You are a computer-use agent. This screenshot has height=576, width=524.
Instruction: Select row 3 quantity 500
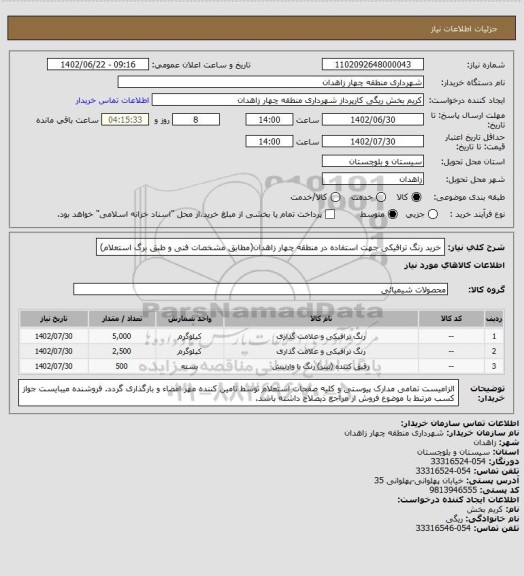[122, 366]
